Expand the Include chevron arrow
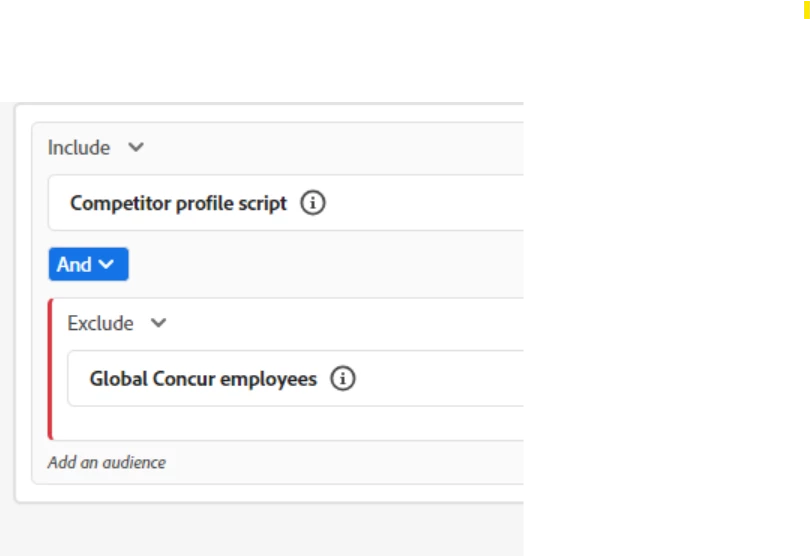This screenshot has height=556, width=811. [x=136, y=147]
